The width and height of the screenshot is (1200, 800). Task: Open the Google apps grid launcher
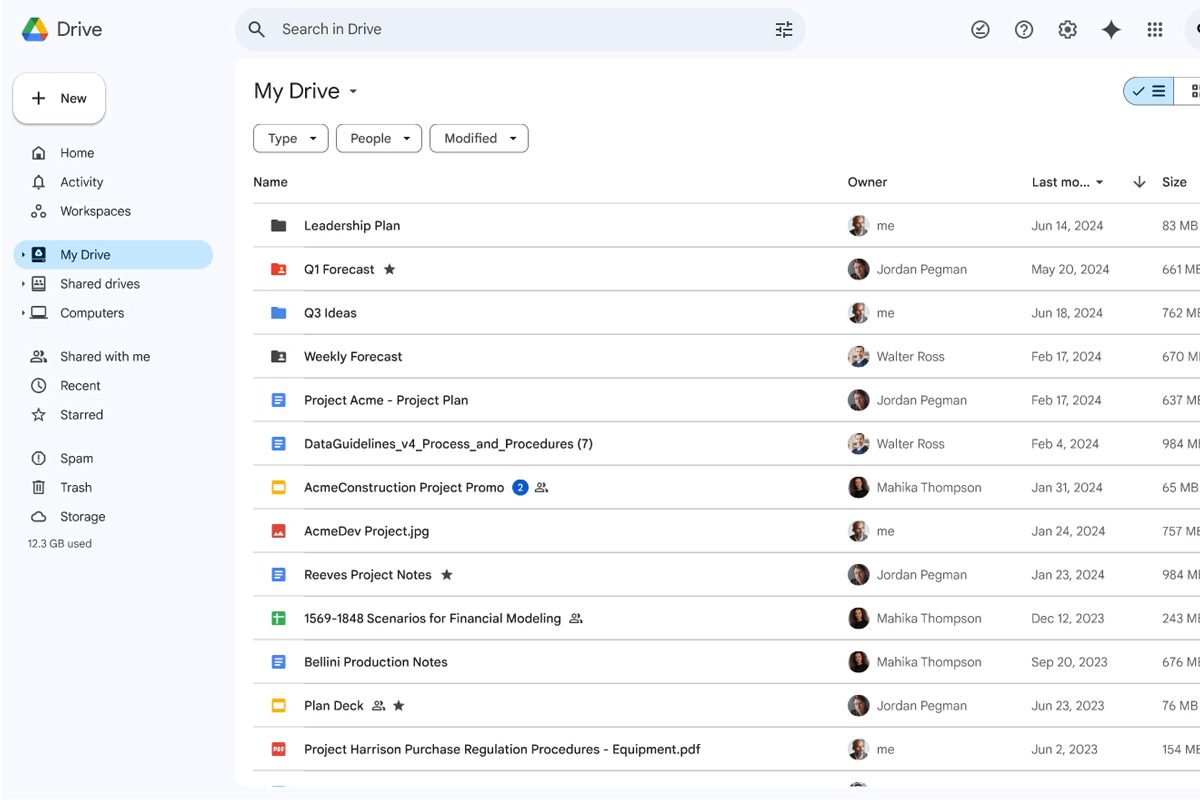click(1155, 30)
